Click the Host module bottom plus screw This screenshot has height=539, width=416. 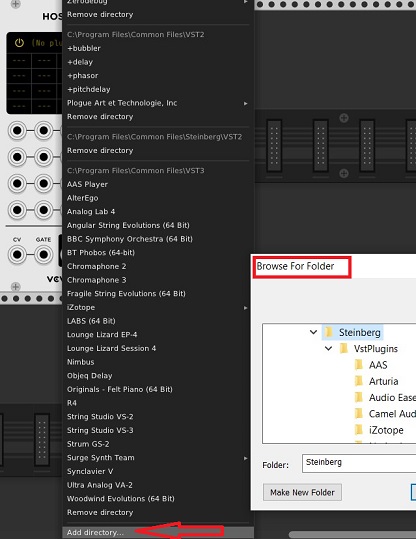point(15,286)
